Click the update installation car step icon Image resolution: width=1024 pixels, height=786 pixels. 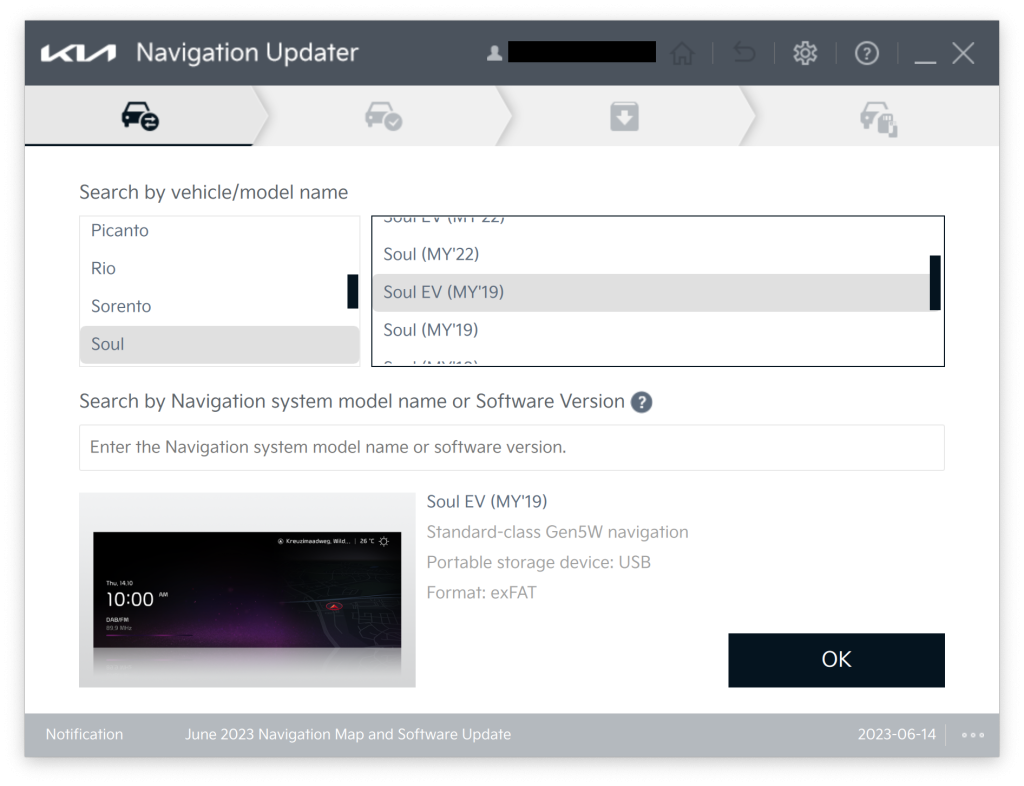point(877,115)
